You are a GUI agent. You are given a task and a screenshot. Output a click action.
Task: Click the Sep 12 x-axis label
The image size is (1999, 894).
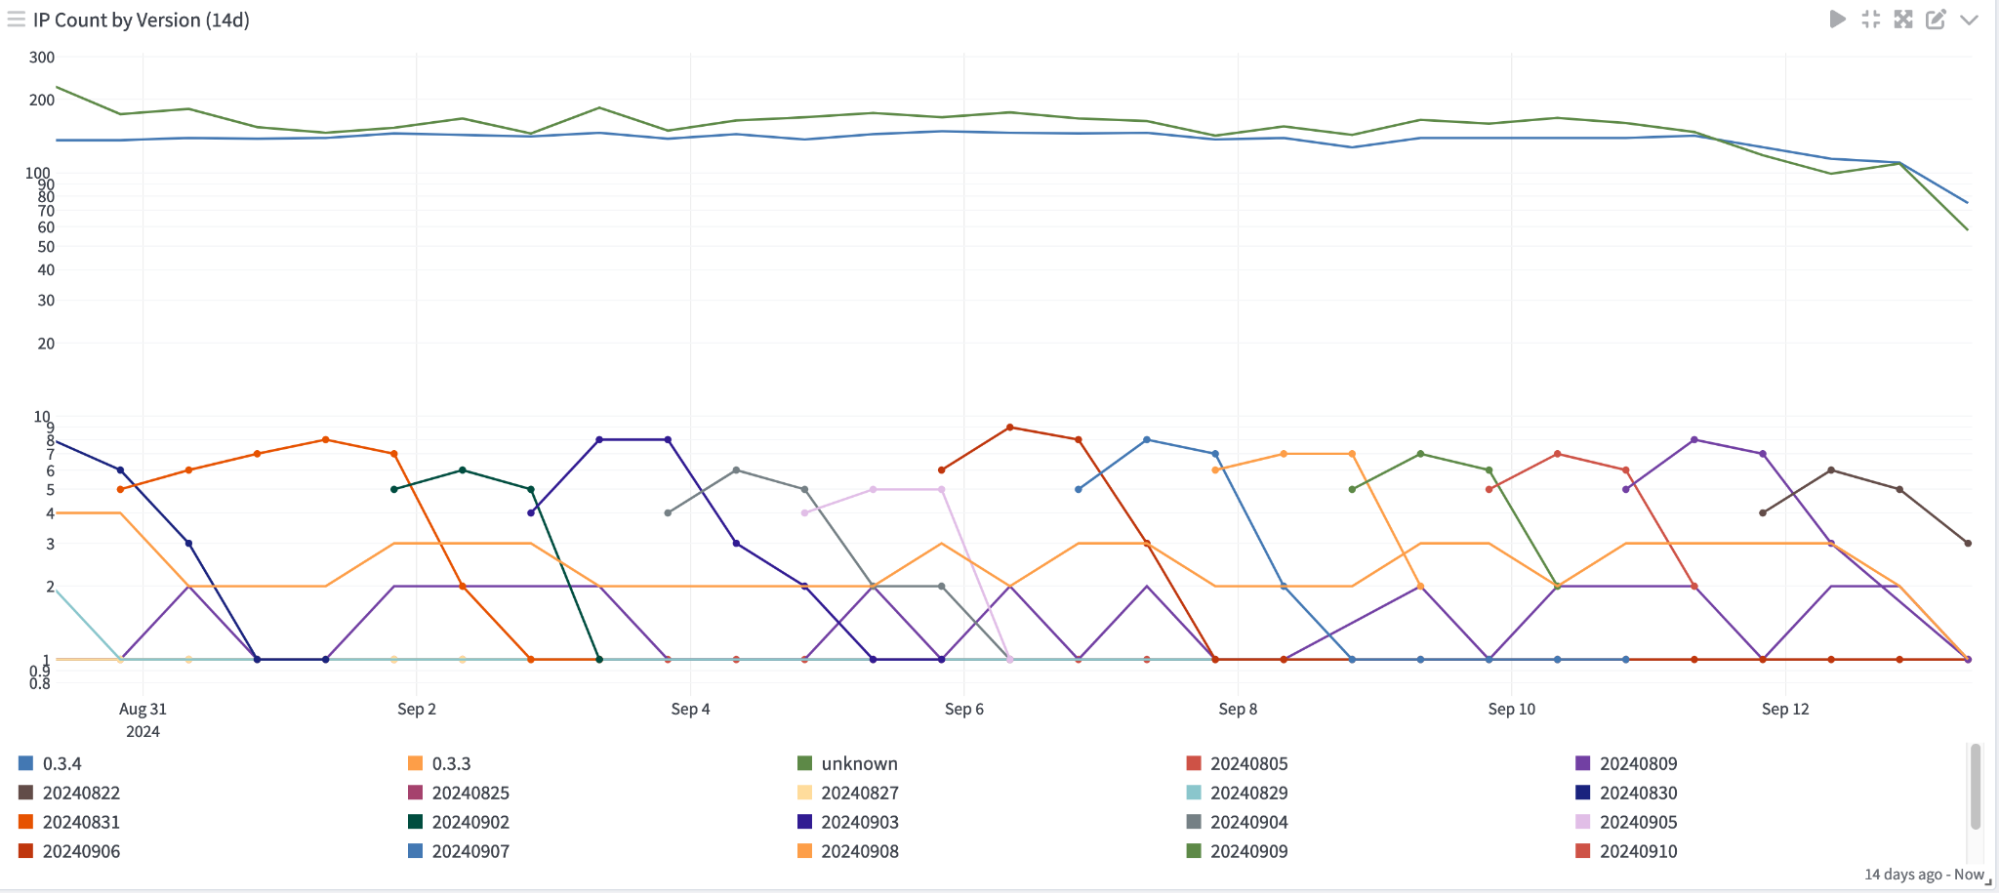[x=1785, y=709]
